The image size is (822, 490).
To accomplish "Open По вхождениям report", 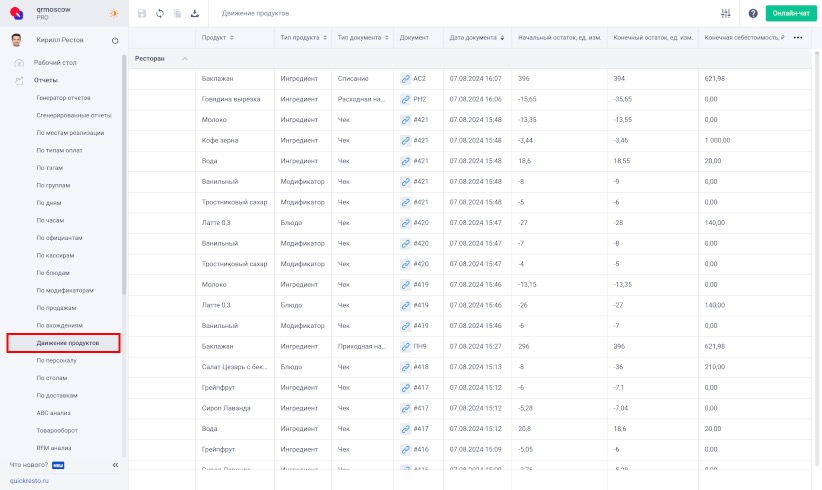I will click(x=59, y=325).
